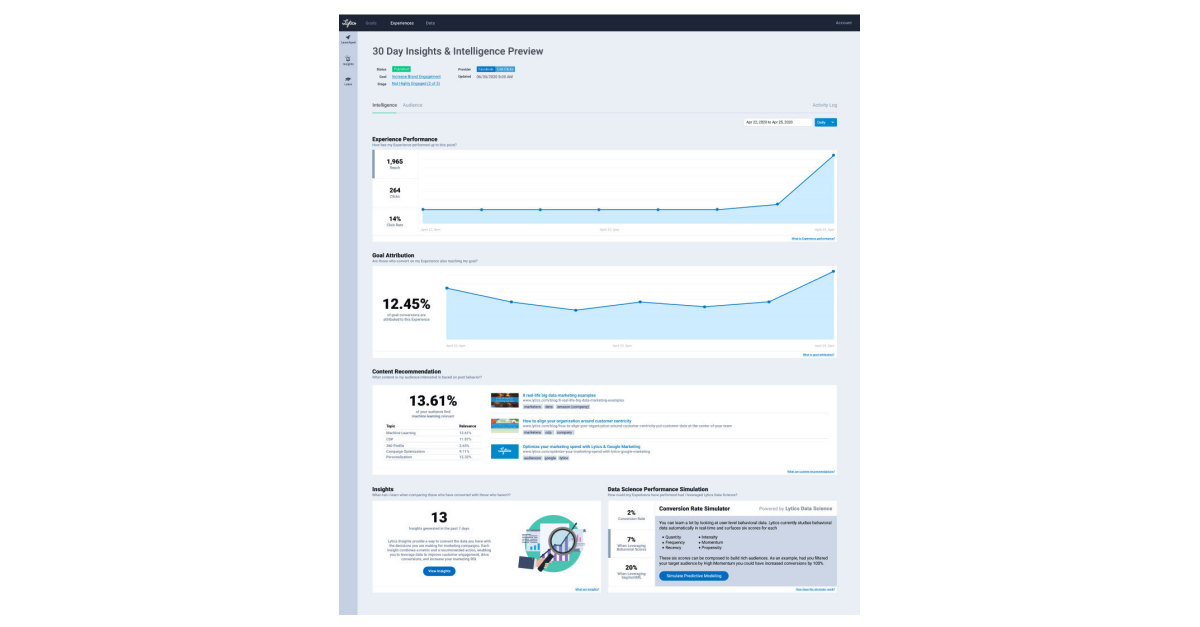Viewport: 1200px width, 627px height.
Task: Select the 20% When Leveraging SegmentML card
Action: click(629, 570)
